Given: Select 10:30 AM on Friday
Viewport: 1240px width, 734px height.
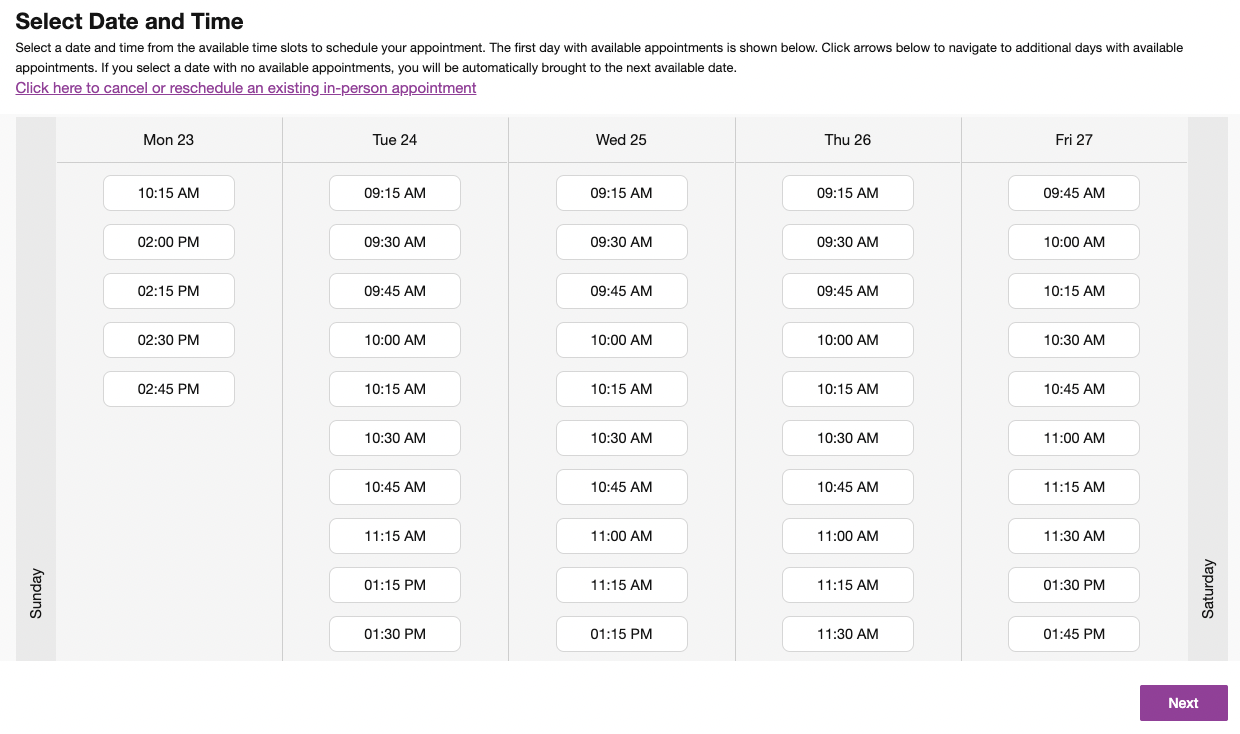Looking at the screenshot, I should (1074, 340).
